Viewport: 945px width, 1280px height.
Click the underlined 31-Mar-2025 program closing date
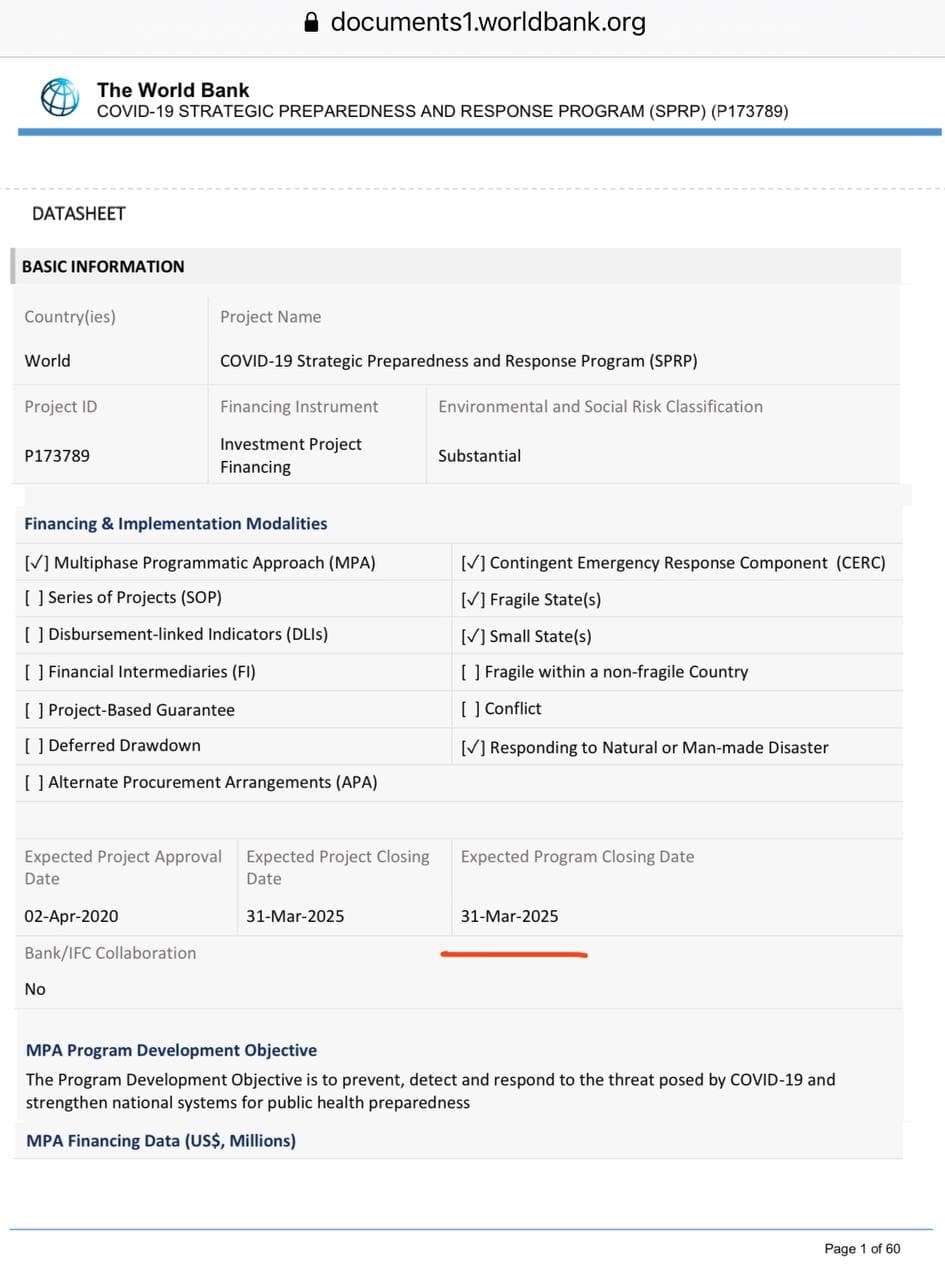[509, 916]
